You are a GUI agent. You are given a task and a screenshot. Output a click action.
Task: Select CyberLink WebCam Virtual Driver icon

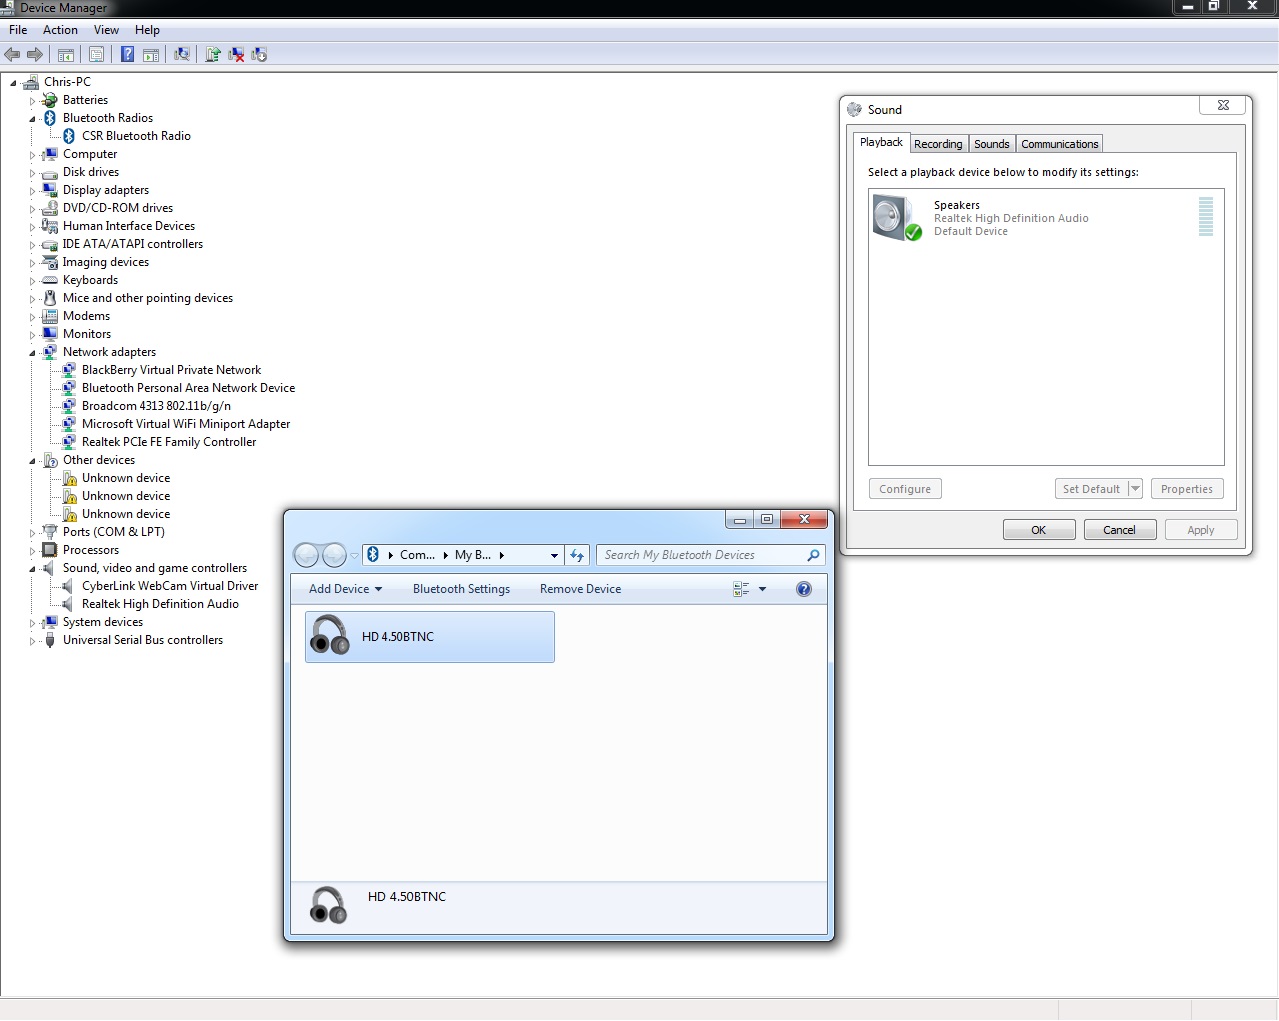(x=67, y=586)
